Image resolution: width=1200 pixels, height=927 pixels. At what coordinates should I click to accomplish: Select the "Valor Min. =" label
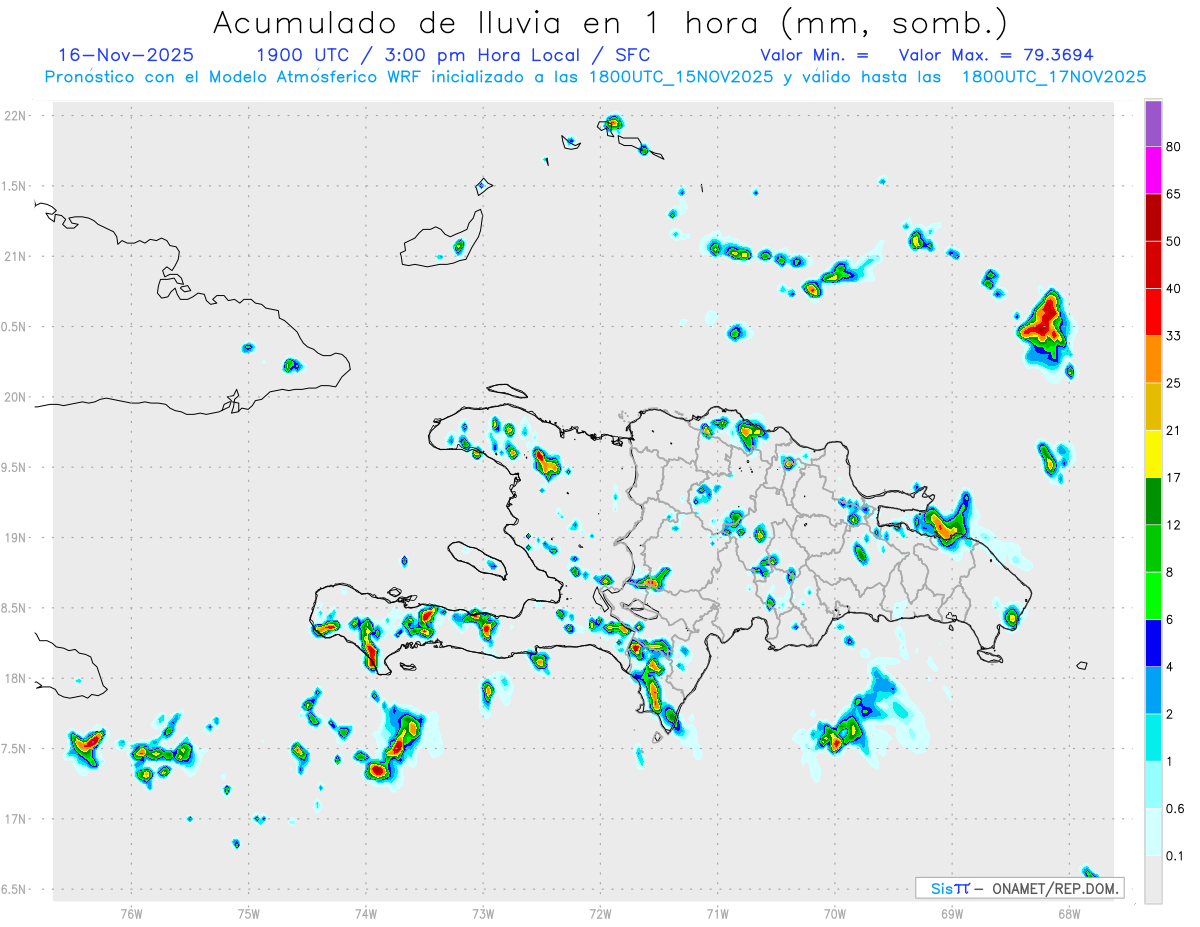pos(814,55)
